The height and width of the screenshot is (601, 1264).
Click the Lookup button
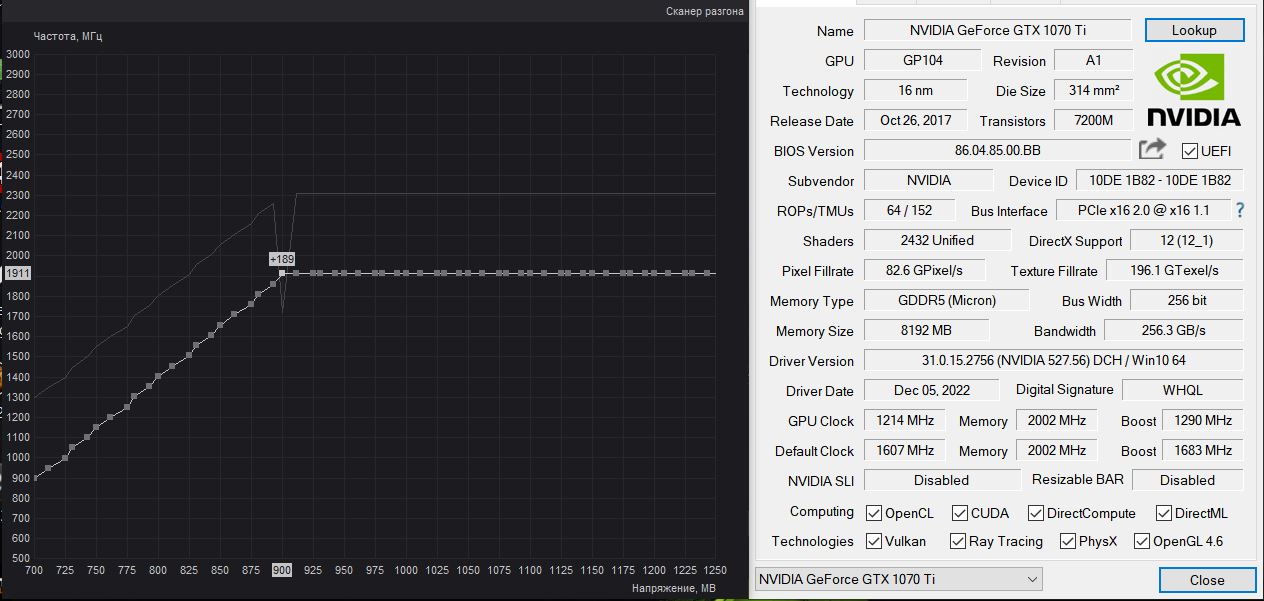1194,30
